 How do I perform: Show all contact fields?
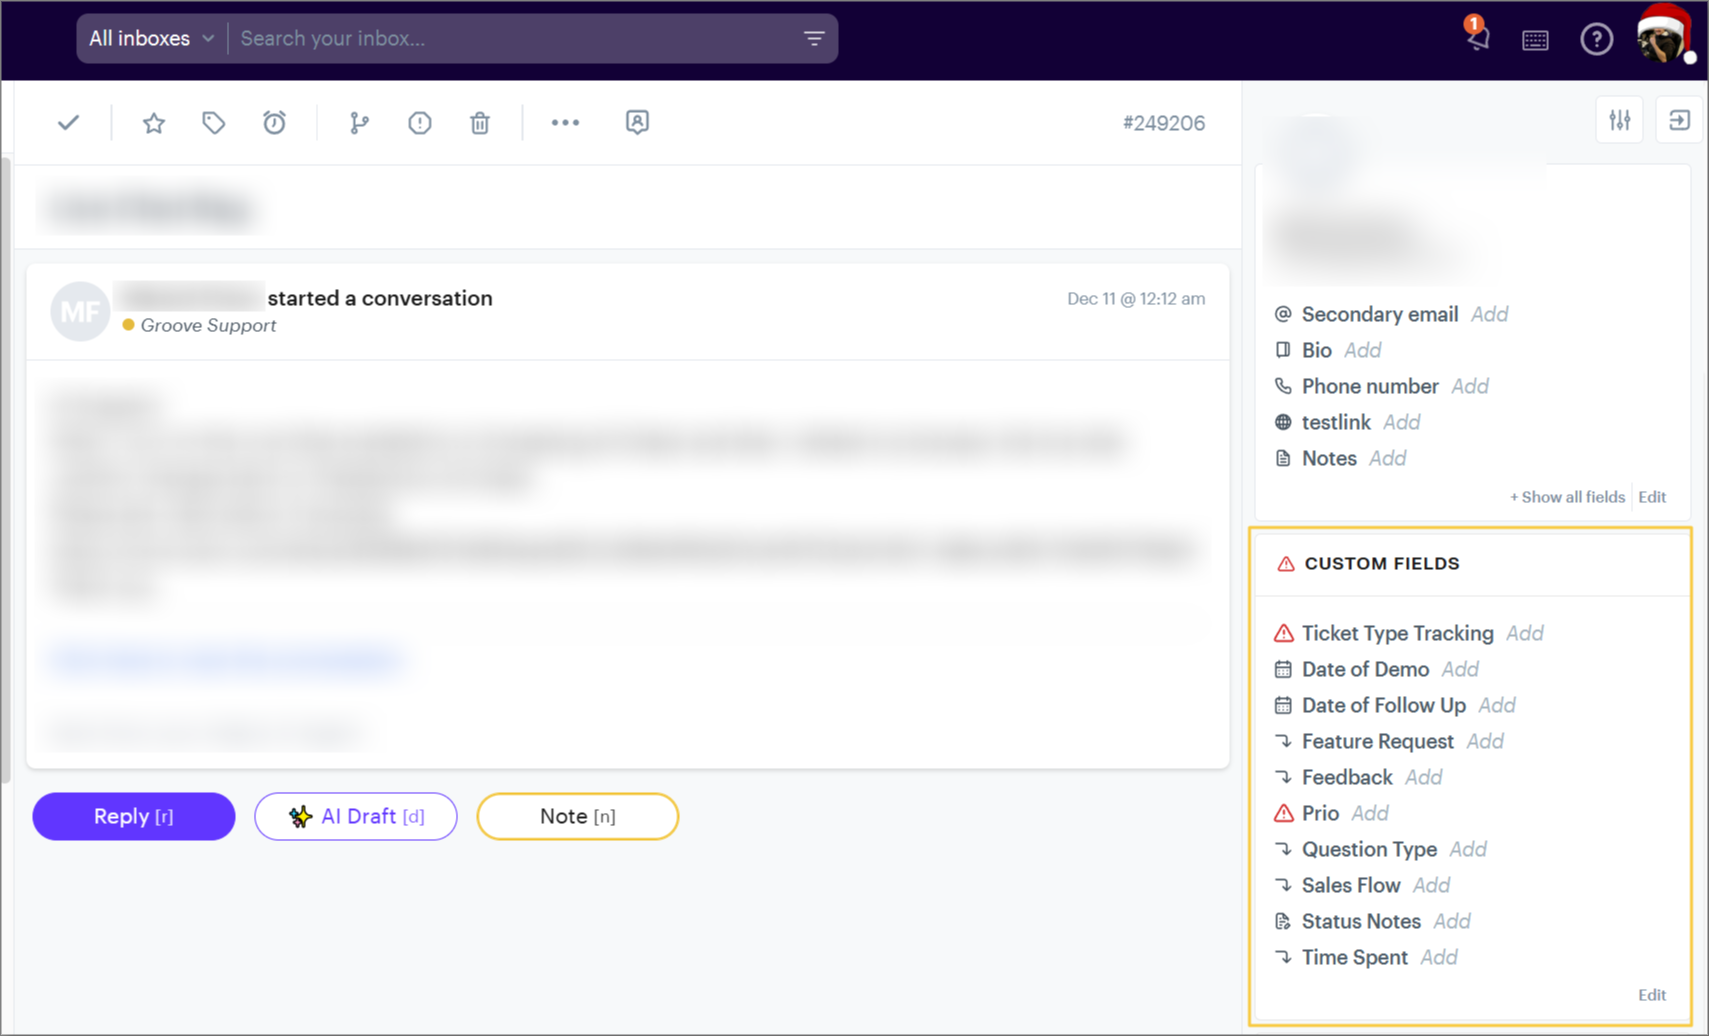tap(1567, 497)
